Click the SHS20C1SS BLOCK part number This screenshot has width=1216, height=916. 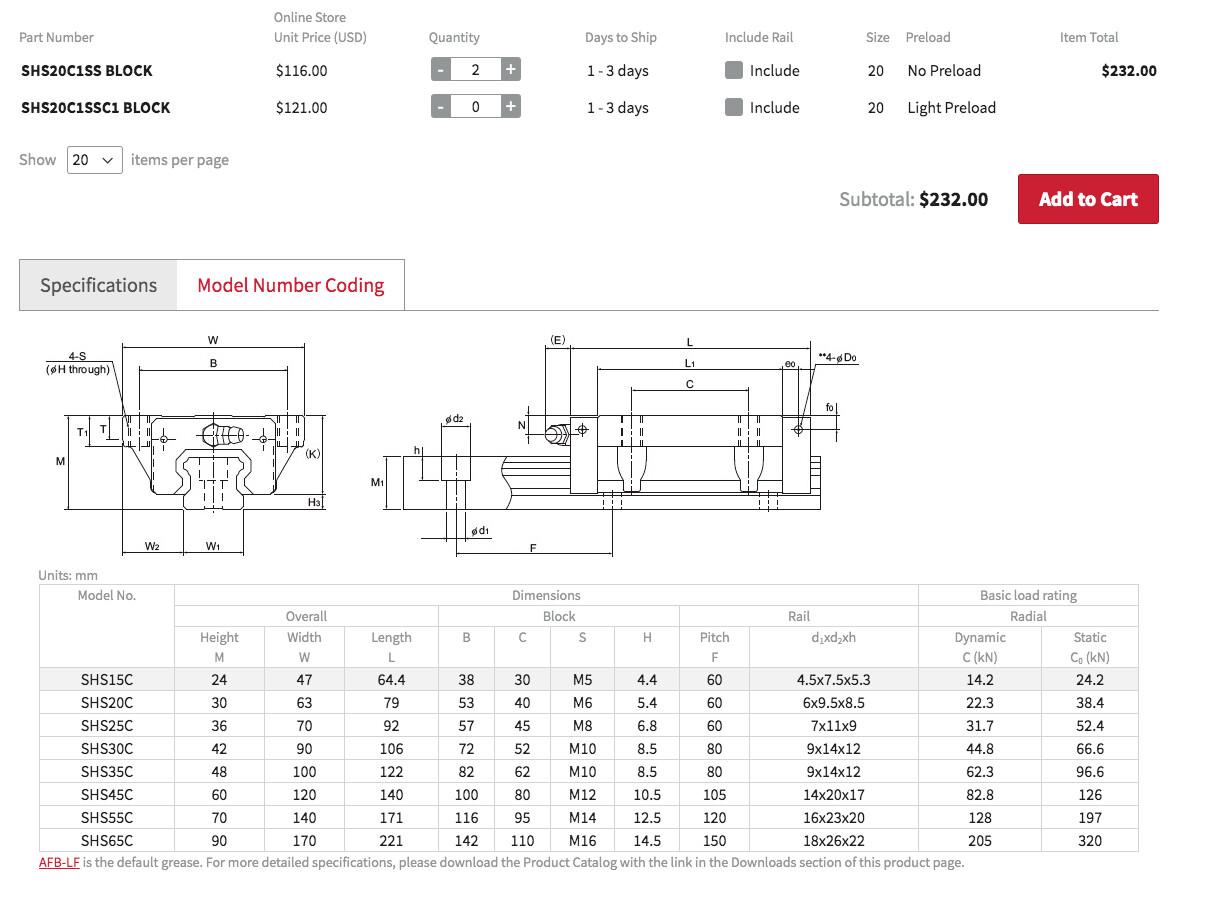[87, 71]
